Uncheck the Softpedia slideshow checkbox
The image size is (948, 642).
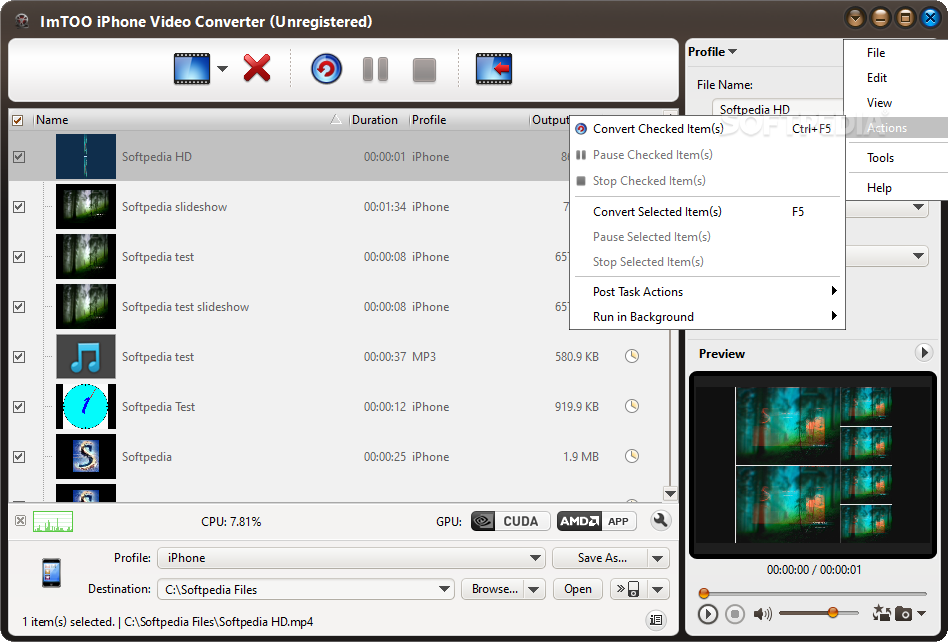point(19,207)
